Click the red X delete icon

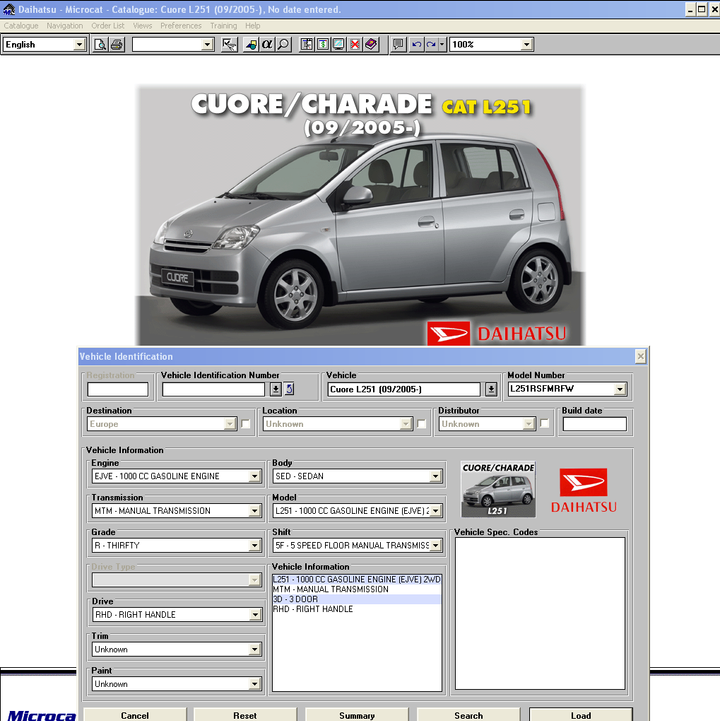(x=354, y=45)
